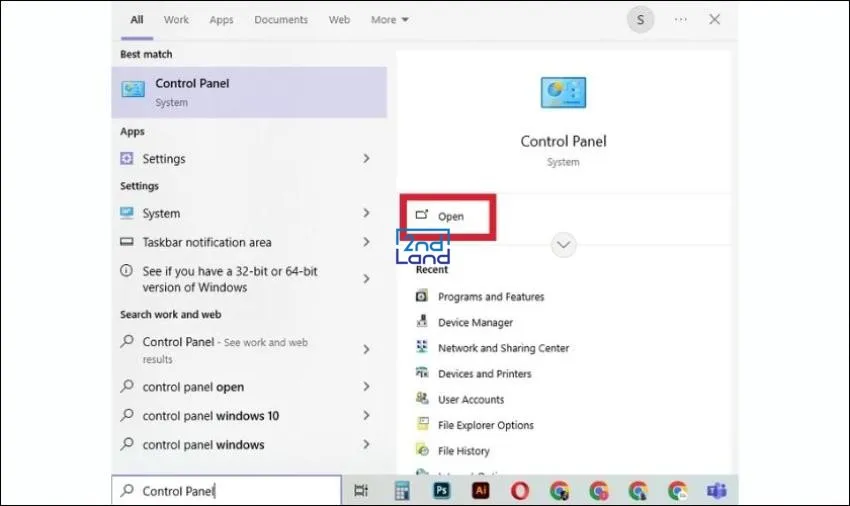The height and width of the screenshot is (506, 850).
Task: Switch to the Apps search tab
Action: point(221,20)
